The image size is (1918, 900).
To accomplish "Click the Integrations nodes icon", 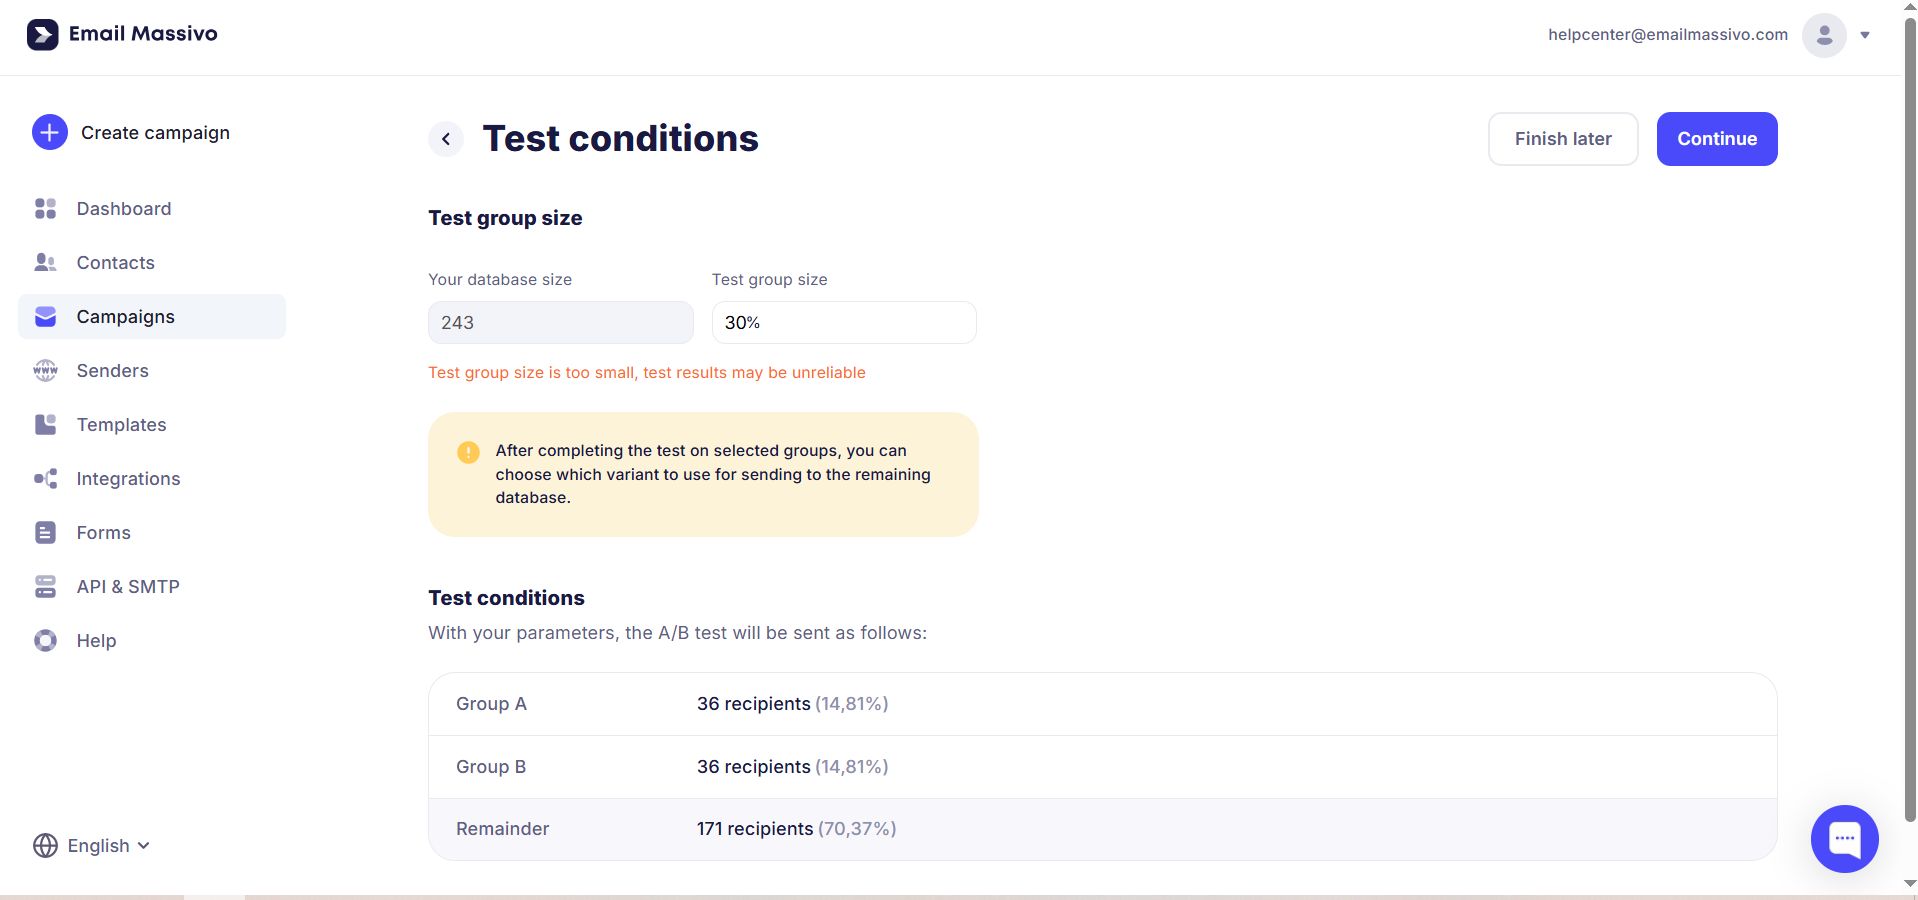I will pyautogui.click(x=45, y=478).
